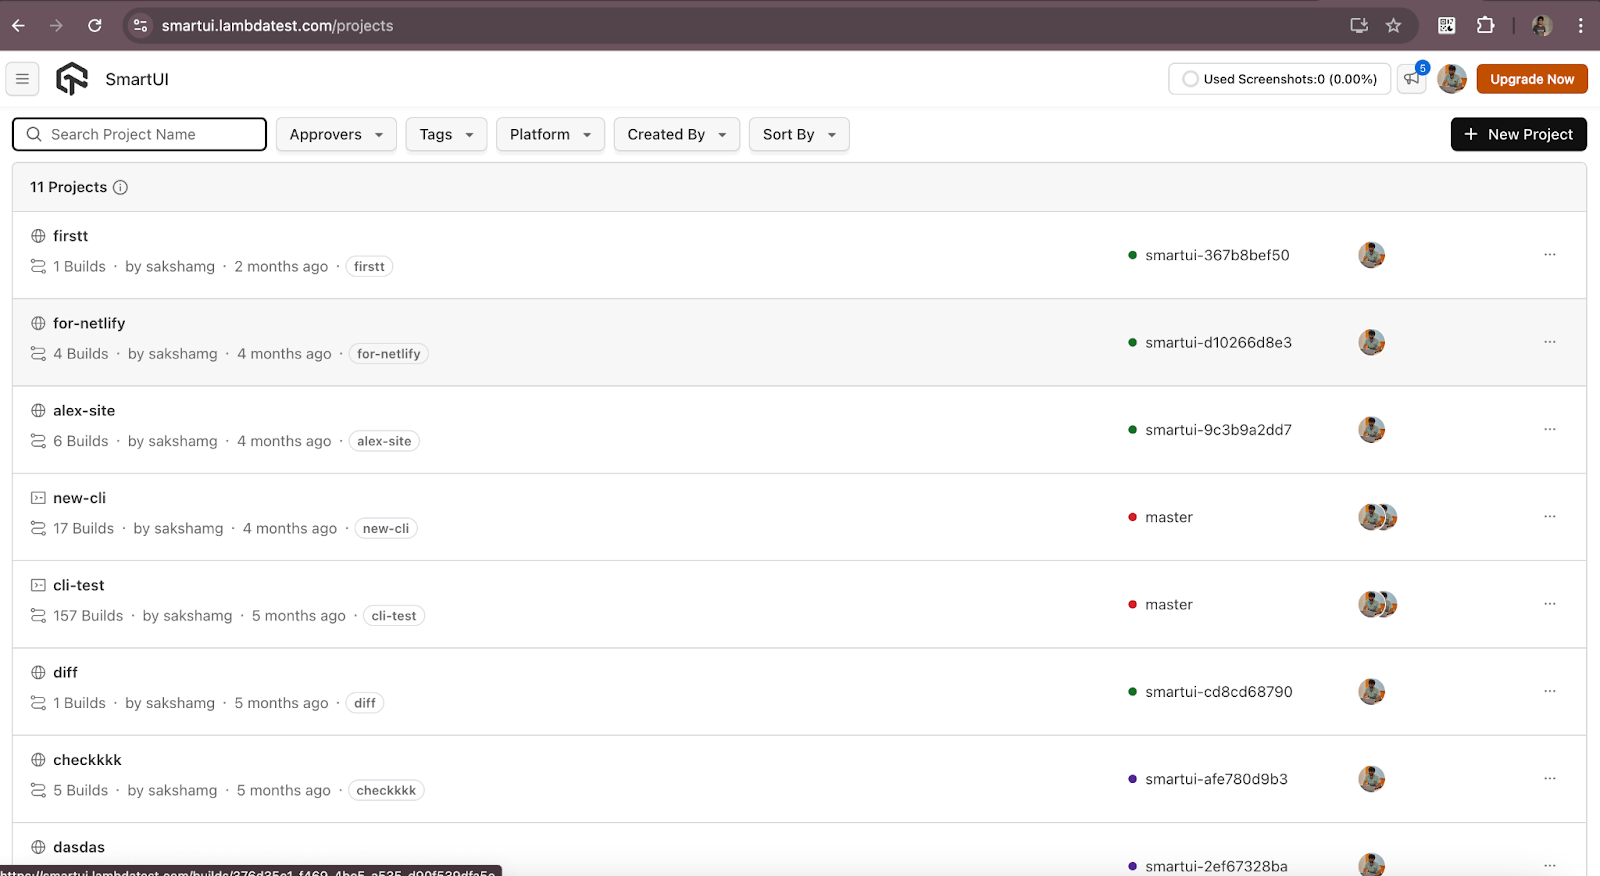Viewport: 1600px width, 876px height.
Task: Open more options for cli-test project
Action: point(1549,604)
